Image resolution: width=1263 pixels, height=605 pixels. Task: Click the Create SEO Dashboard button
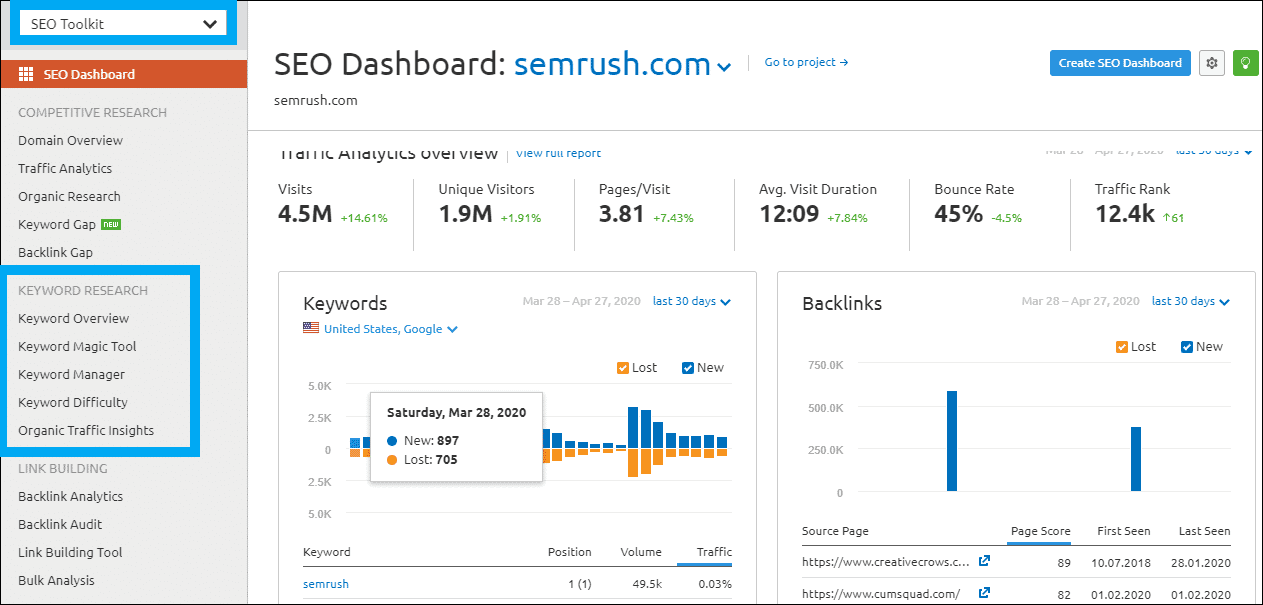(x=1119, y=62)
